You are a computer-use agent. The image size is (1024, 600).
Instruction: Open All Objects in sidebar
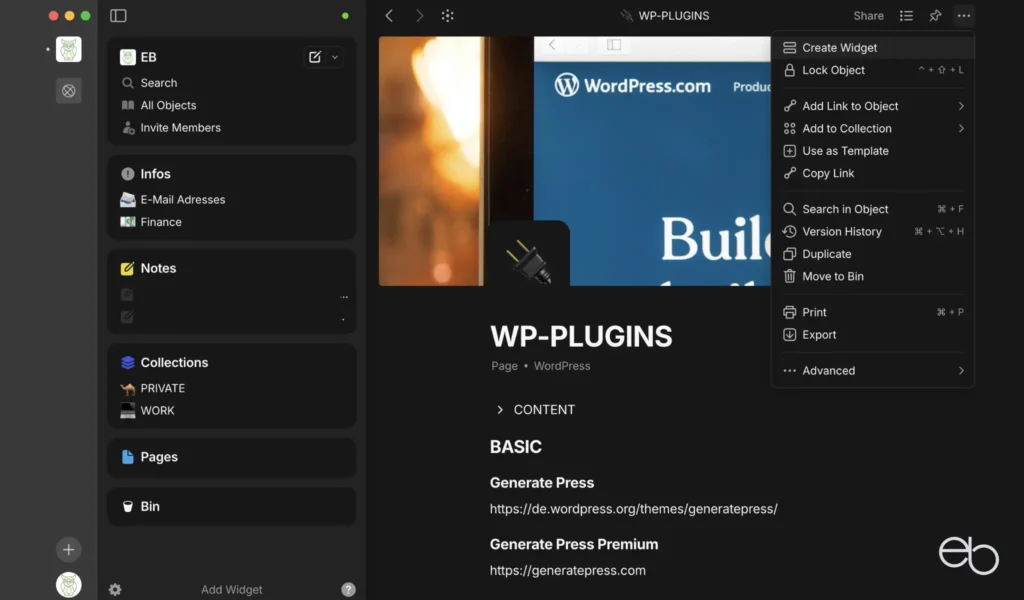click(168, 105)
